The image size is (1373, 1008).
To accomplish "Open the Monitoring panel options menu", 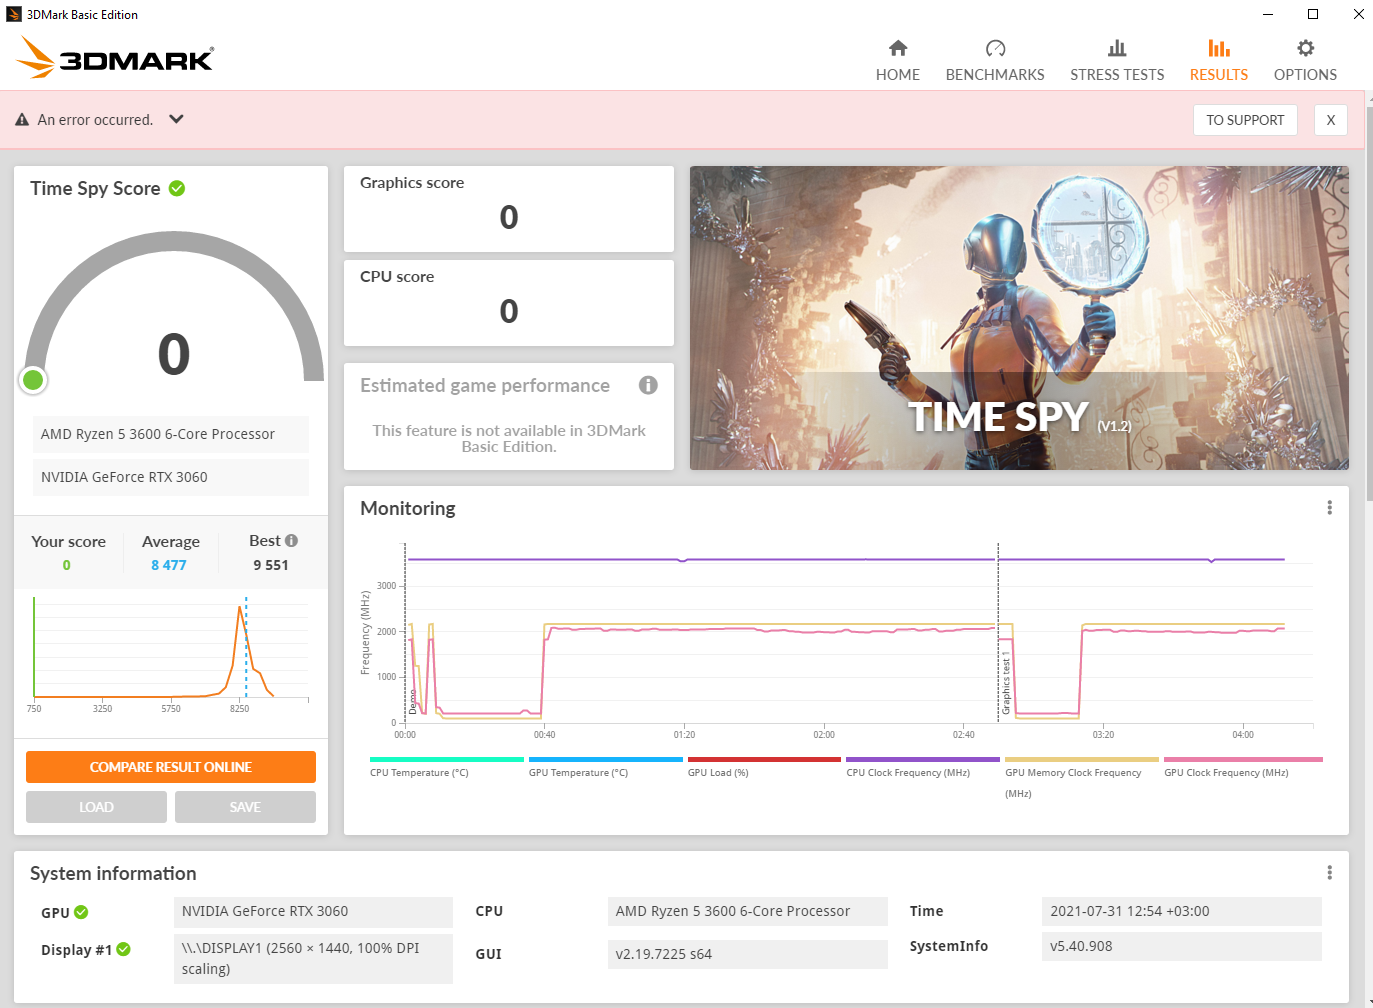I will pos(1329,508).
